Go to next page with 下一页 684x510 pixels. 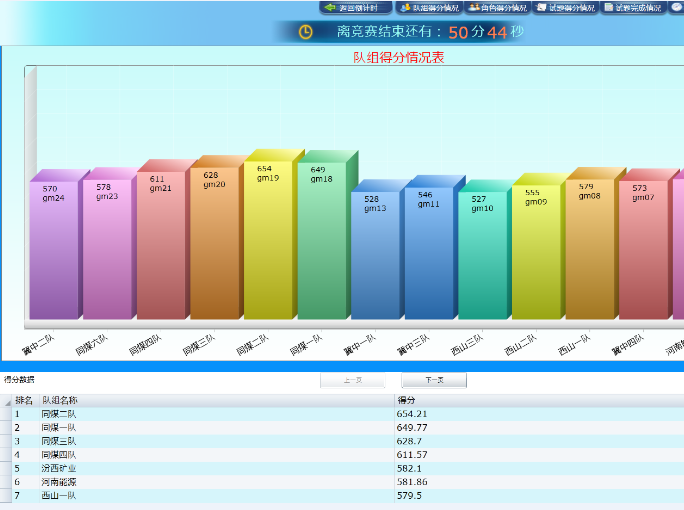coord(434,381)
